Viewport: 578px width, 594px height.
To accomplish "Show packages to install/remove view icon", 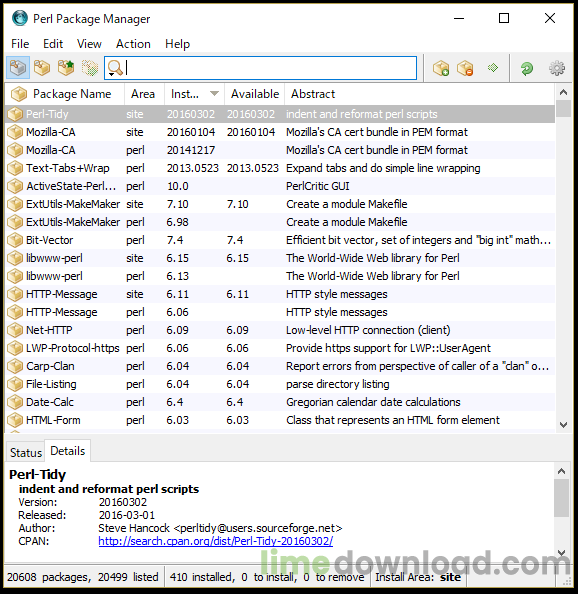I will point(90,68).
